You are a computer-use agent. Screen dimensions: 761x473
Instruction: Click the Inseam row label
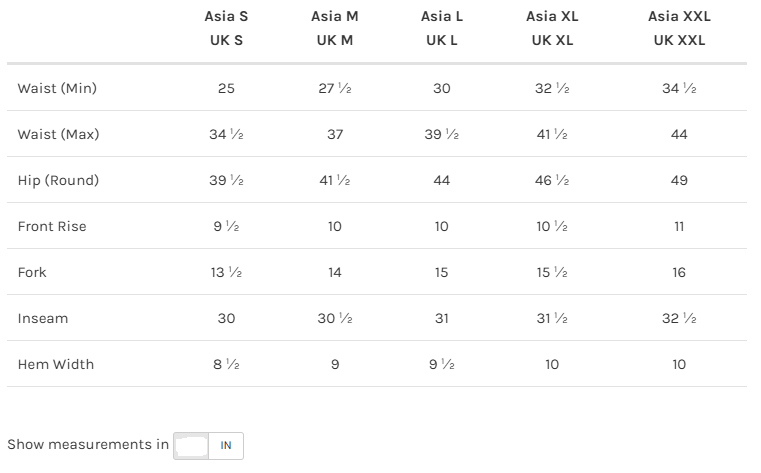[x=41, y=318]
